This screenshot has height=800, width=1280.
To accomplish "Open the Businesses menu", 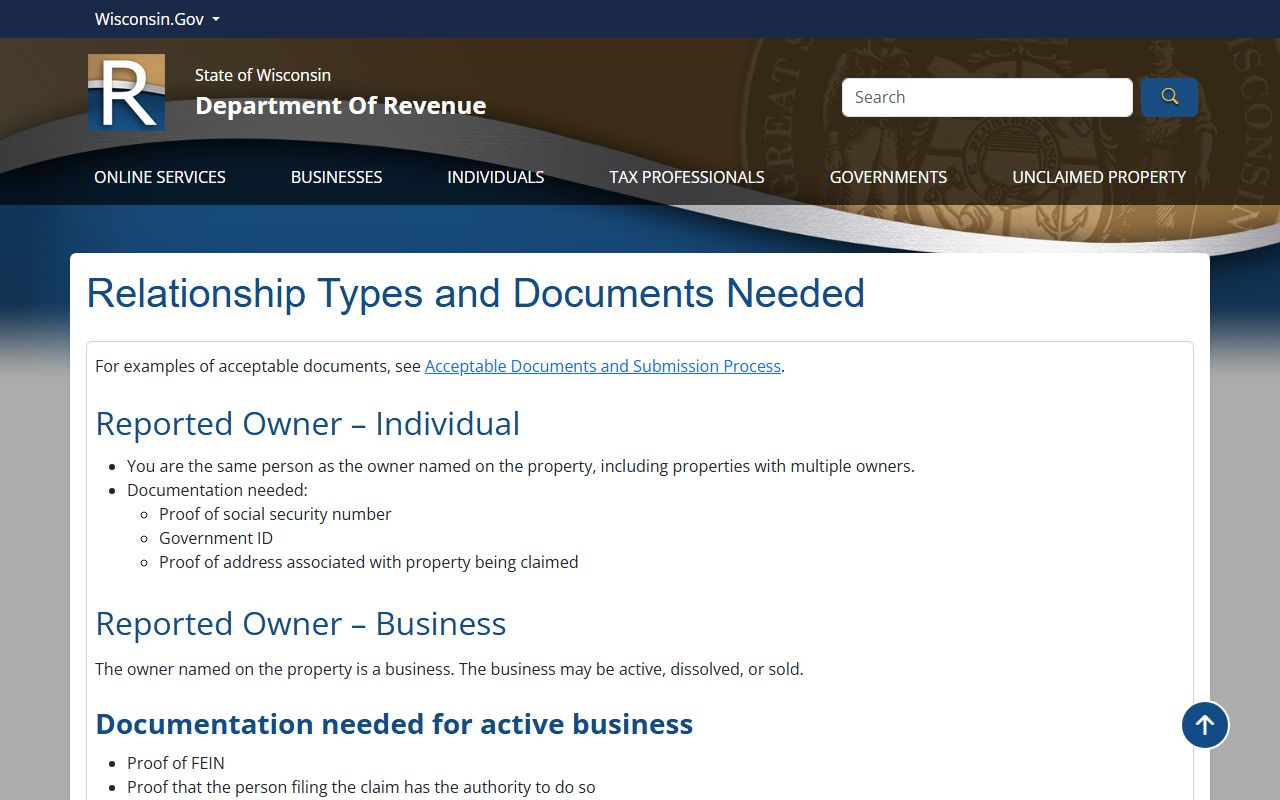I will 336,177.
